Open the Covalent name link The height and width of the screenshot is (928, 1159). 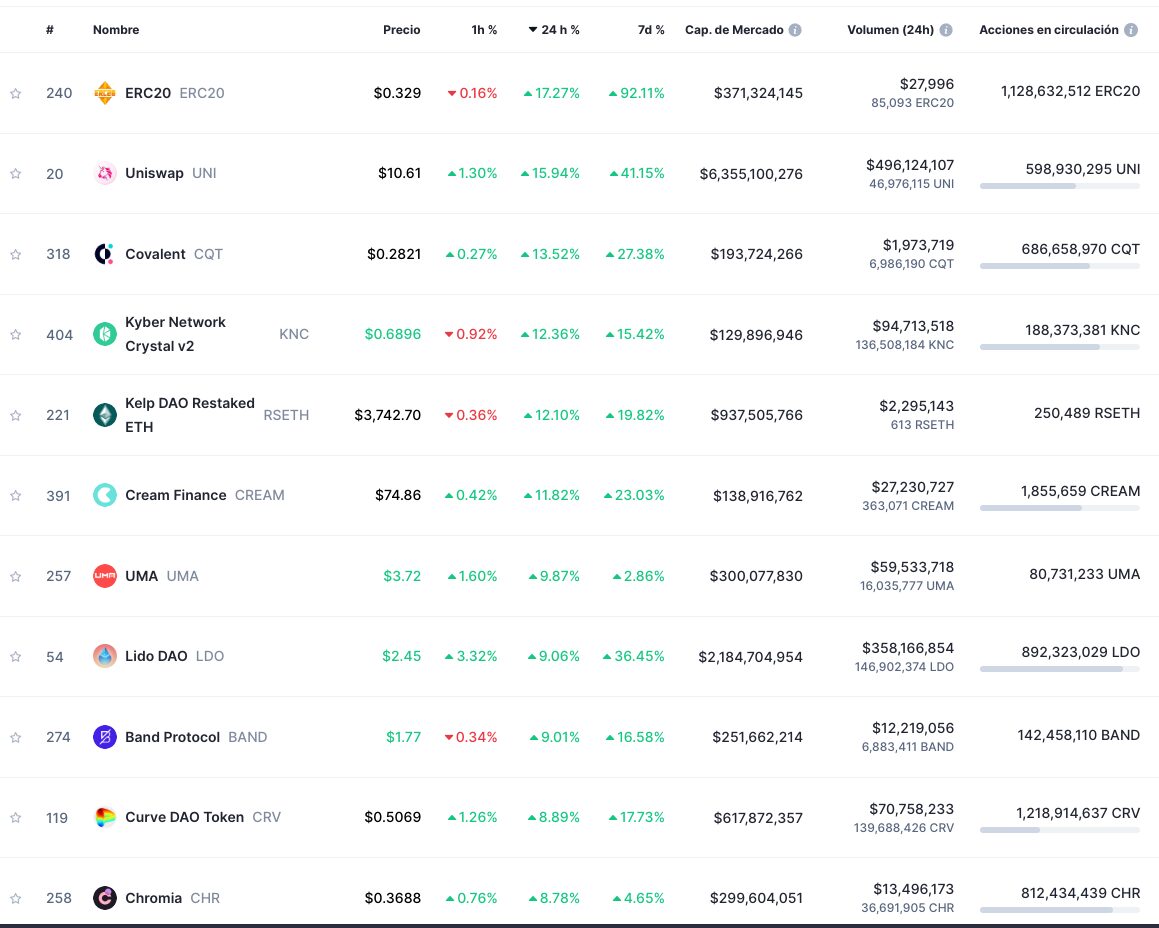pyautogui.click(x=155, y=254)
